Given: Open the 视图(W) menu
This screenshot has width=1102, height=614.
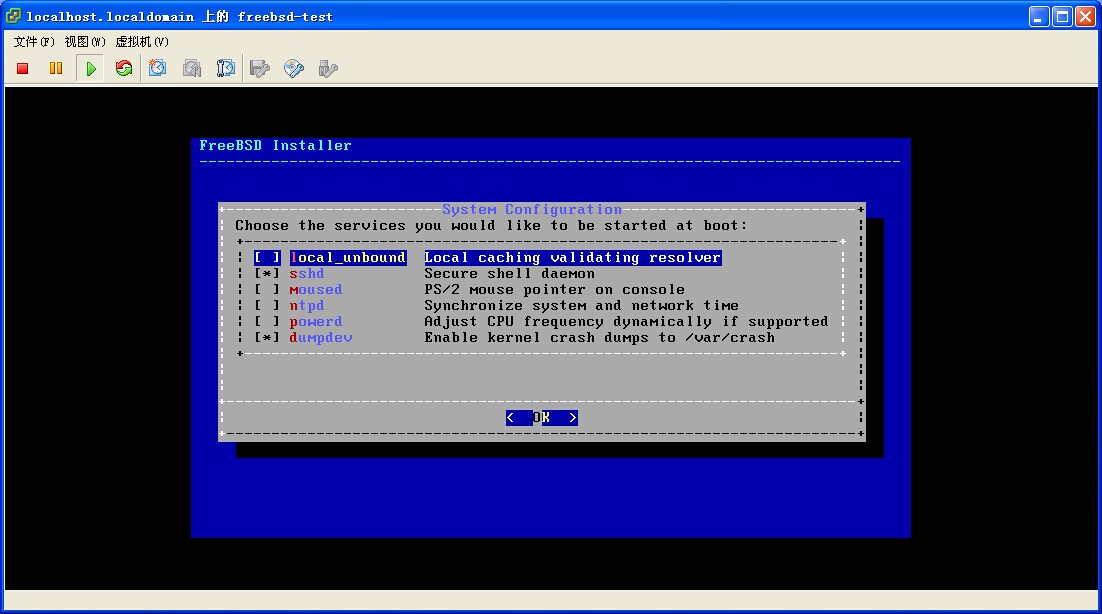Looking at the screenshot, I should click(x=85, y=42).
